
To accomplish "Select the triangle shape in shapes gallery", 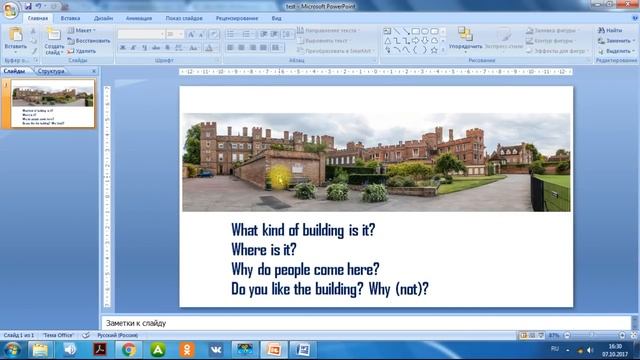I will point(387,41).
